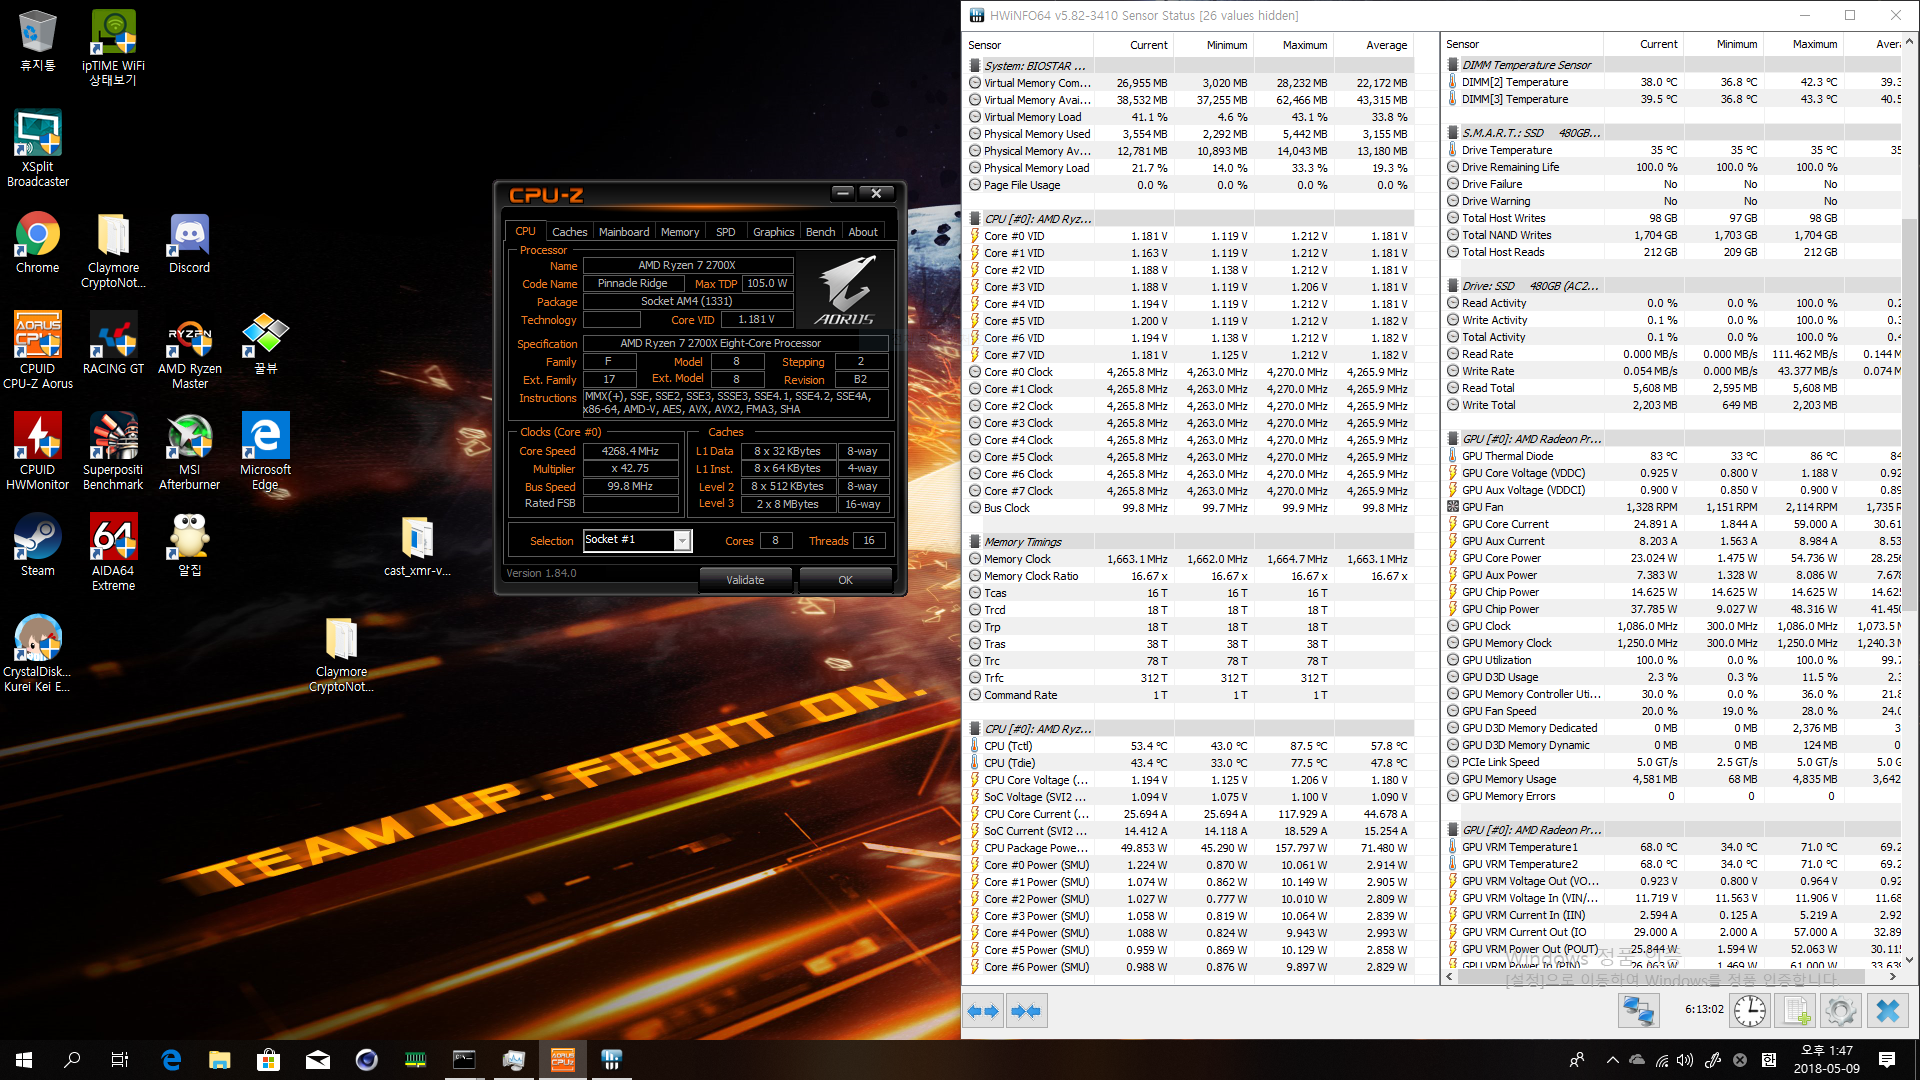Screen dimensions: 1920x1080
Task: Switch to CPU-Z SPD tab
Action: [726, 231]
